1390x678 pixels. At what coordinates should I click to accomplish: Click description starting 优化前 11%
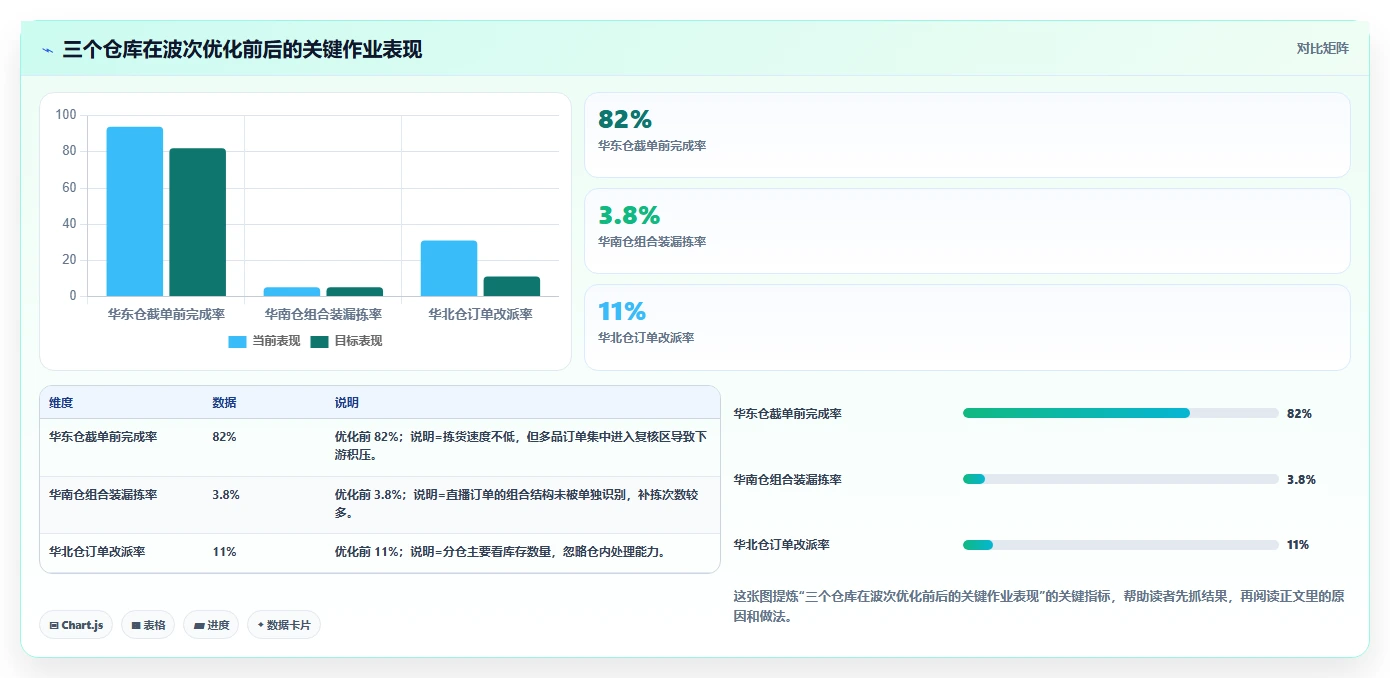point(500,551)
